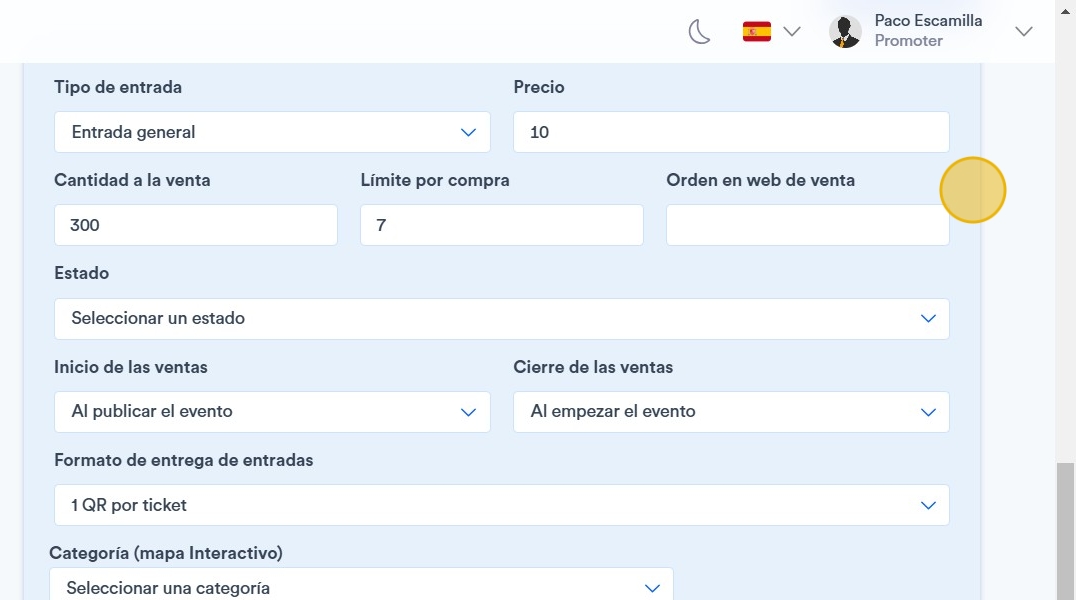This screenshot has width=1076, height=600.
Task: Click the Límite por compra field
Action: [502, 224]
